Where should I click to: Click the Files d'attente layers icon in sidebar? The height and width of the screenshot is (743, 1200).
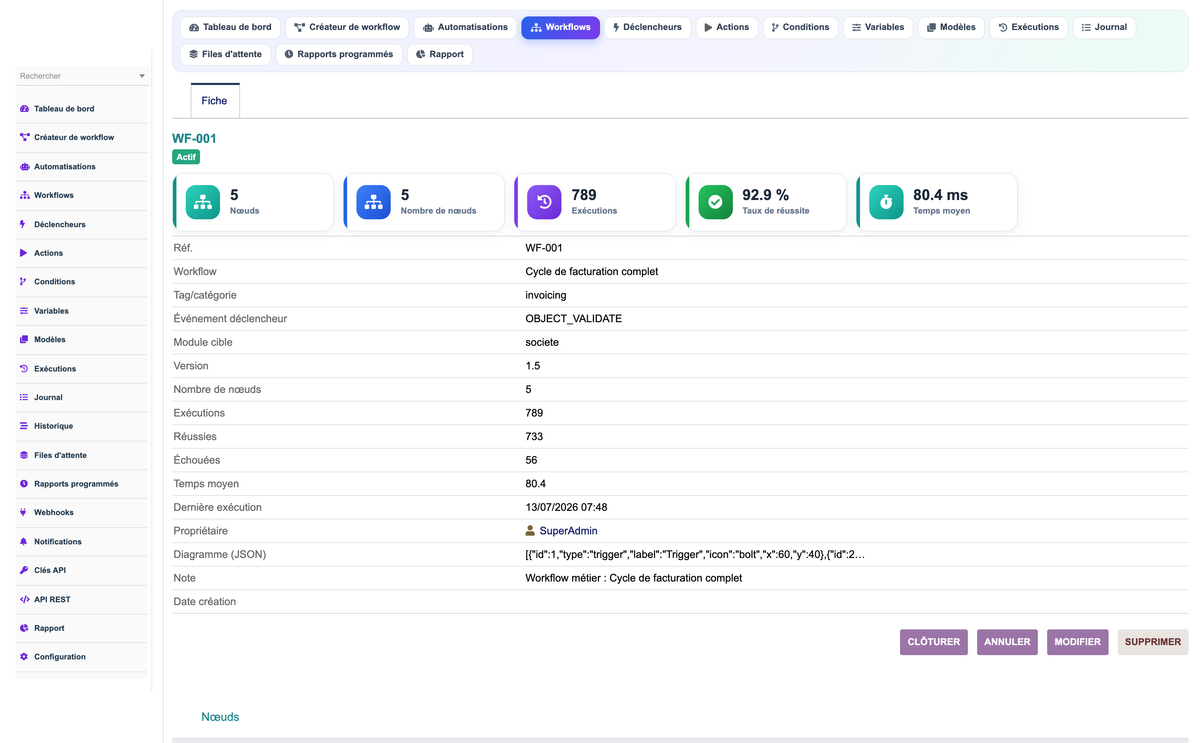pos(24,455)
